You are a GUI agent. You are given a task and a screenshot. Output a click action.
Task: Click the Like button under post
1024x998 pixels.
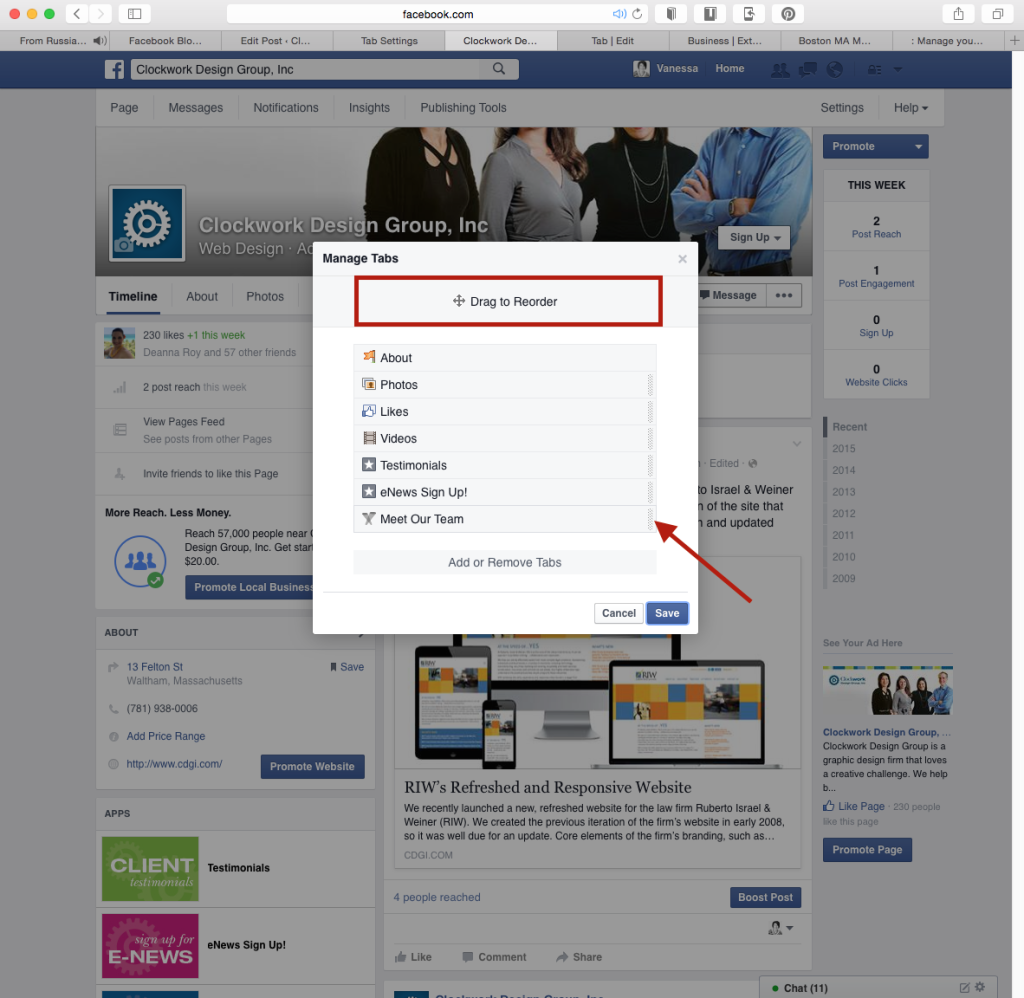(x=413, y=957)
